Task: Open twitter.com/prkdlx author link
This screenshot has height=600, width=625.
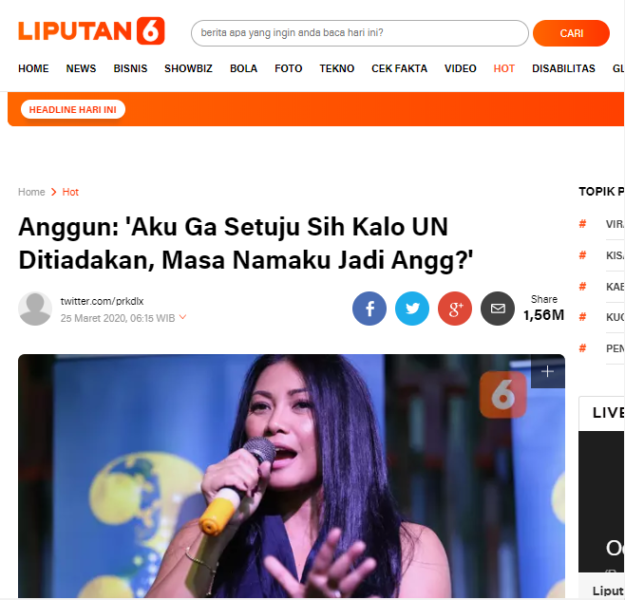Action: click(x=102, y=301)
